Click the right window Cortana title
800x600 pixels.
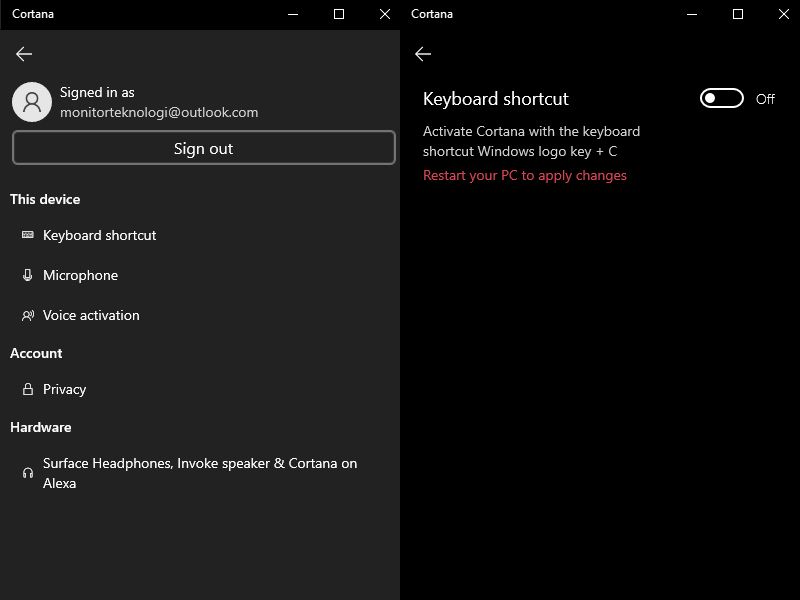[432, 14]
